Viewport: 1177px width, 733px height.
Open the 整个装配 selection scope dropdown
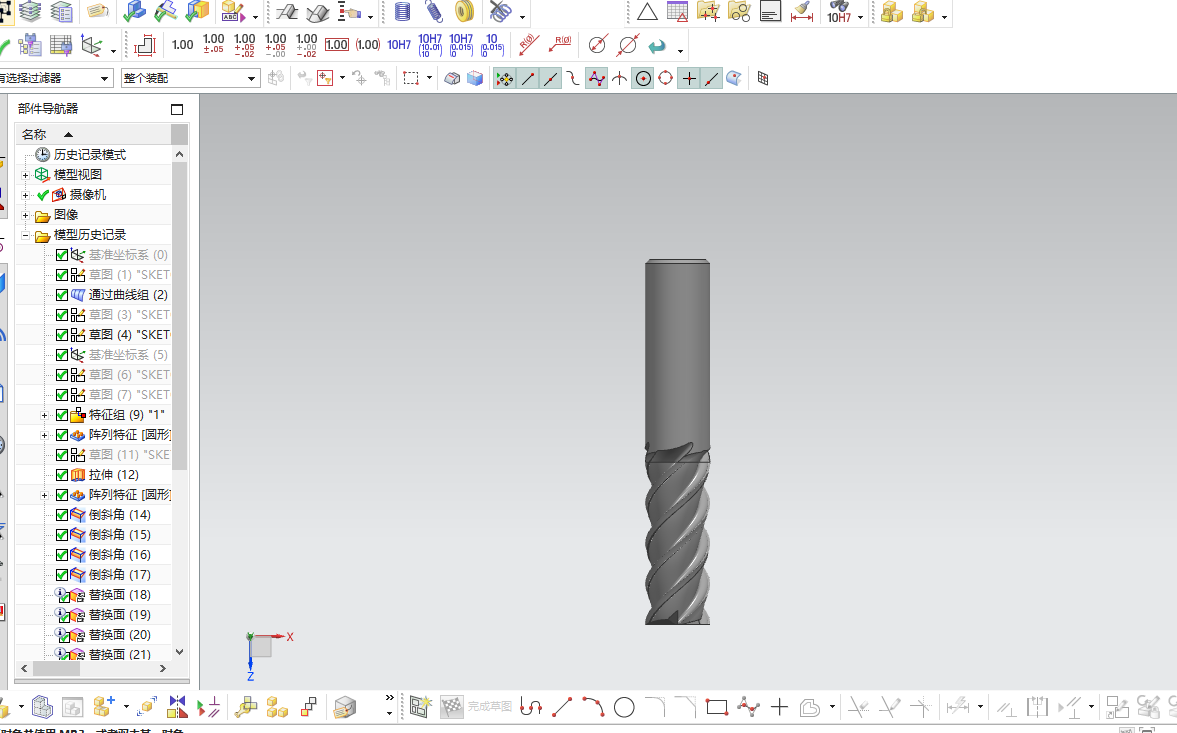pos(251,79)
